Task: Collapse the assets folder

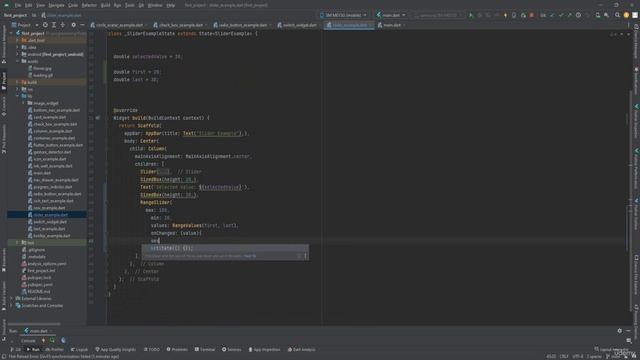Action: [x=17, y=61]
